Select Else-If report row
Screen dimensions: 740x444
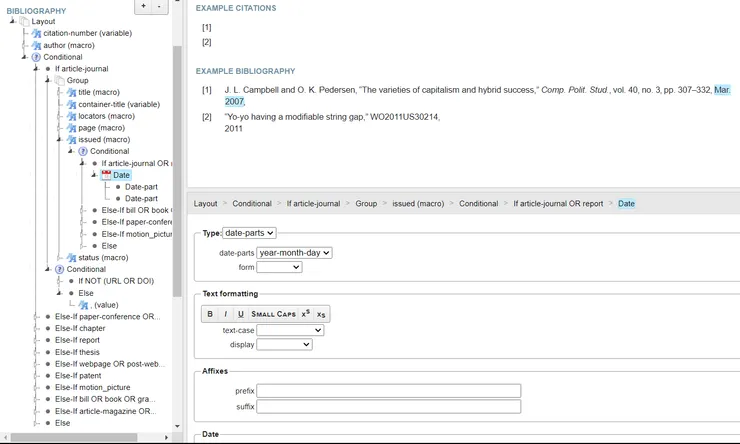pos(77,340)
